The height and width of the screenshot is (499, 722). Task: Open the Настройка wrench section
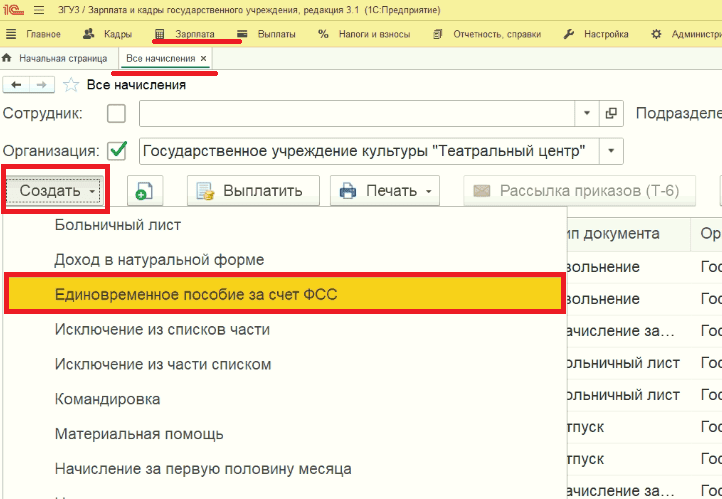[596, 34]
